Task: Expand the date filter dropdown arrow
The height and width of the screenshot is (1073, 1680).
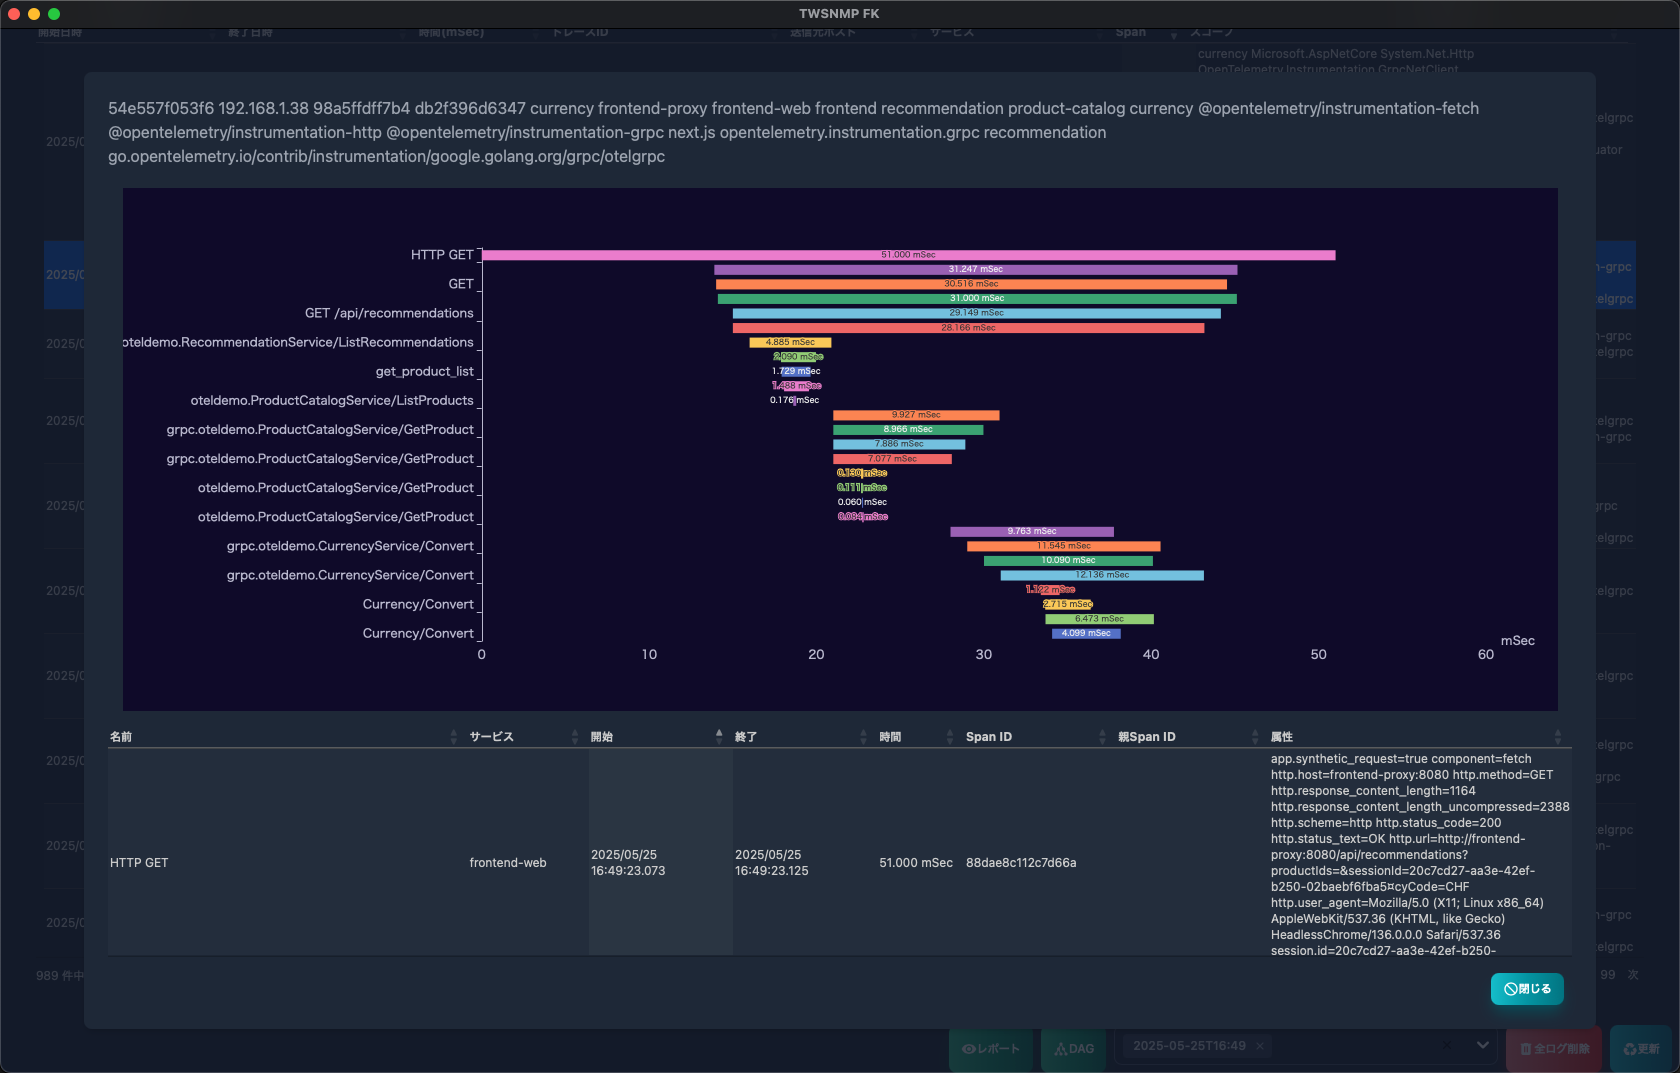Action: coord(1482,1045)
